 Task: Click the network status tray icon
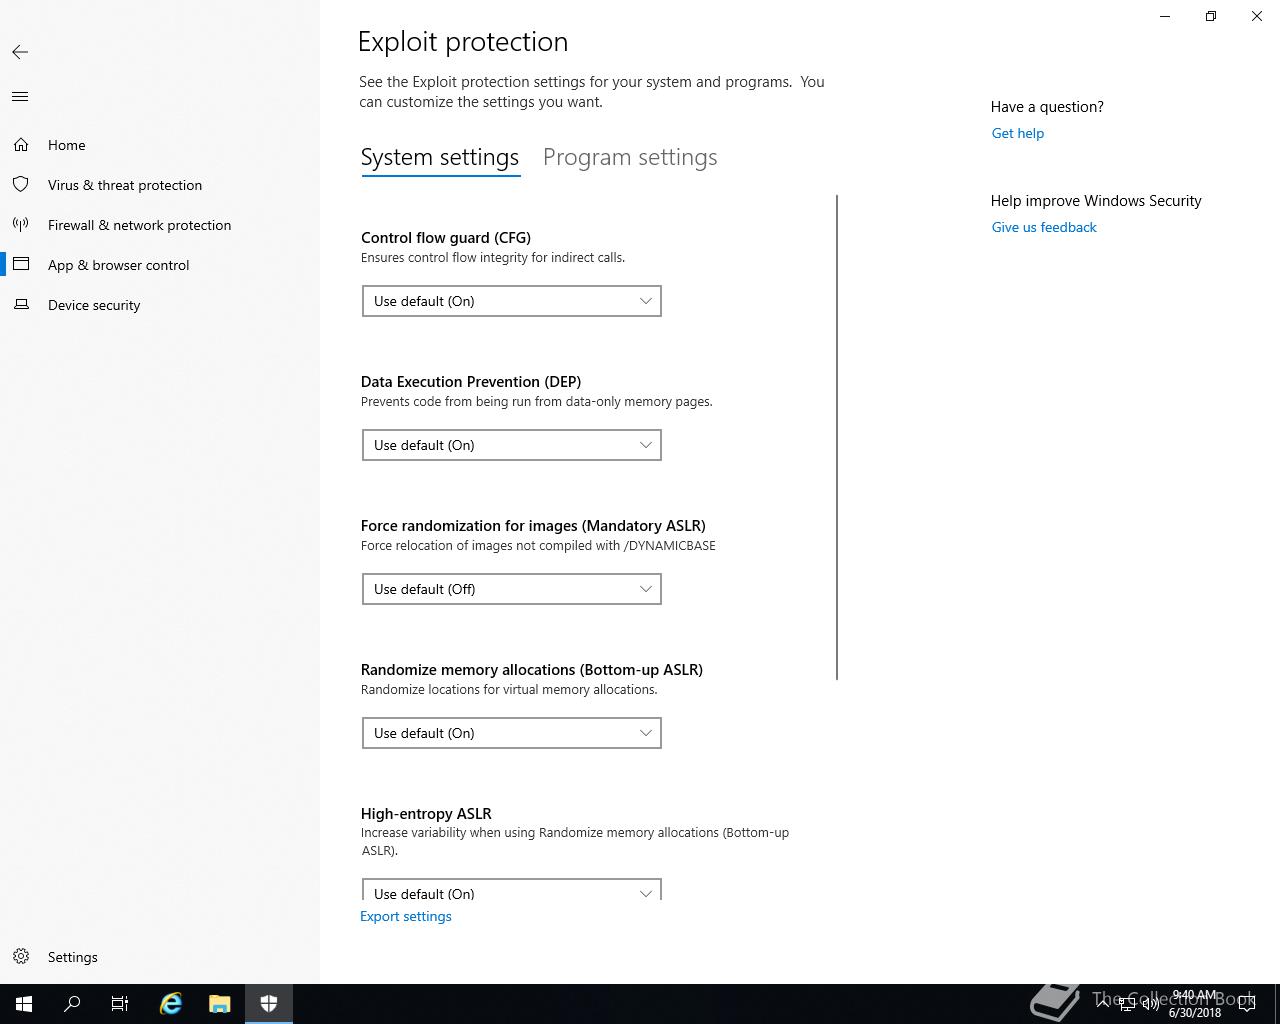(x=1128, y=1004)
